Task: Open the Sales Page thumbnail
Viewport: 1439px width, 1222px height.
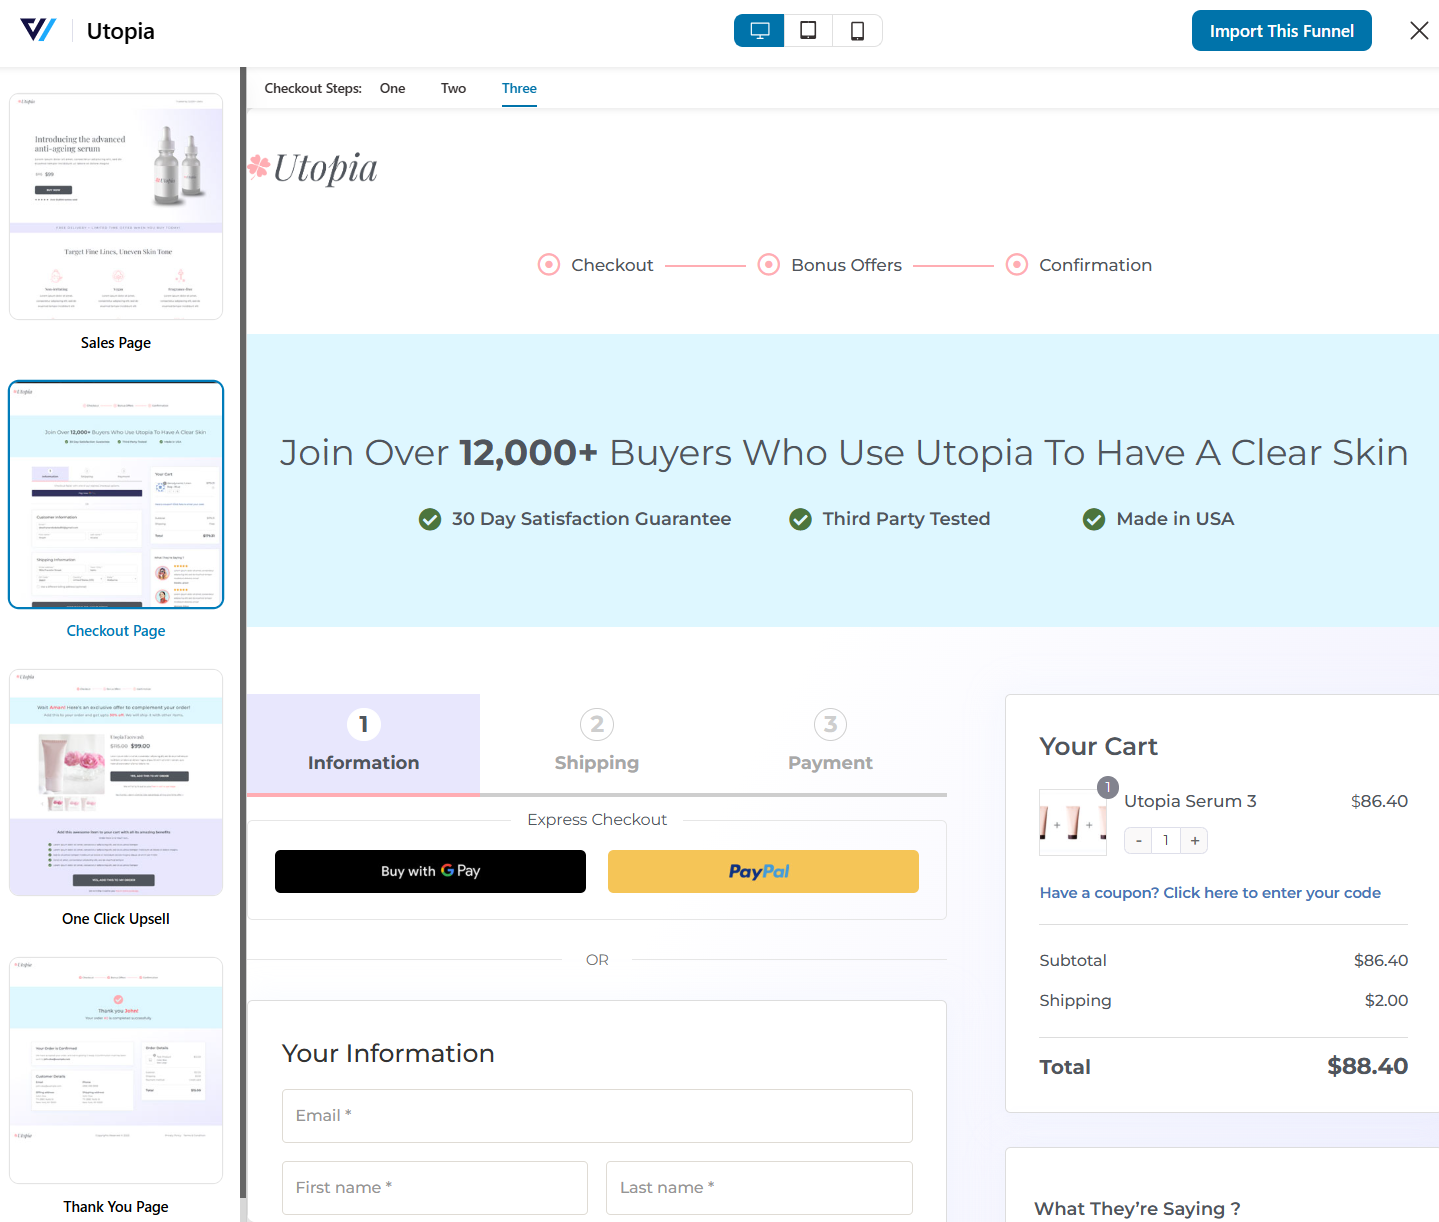Action: (x=116, y=207)
